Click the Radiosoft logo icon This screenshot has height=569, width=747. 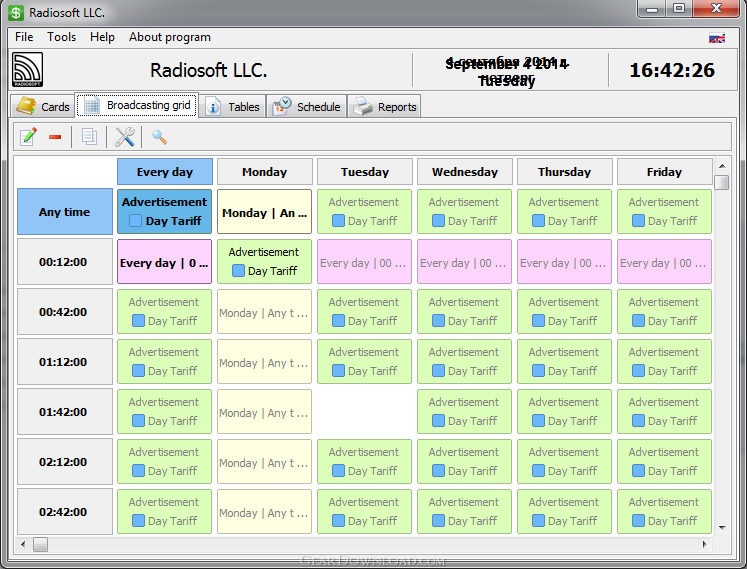pos(27,70)
